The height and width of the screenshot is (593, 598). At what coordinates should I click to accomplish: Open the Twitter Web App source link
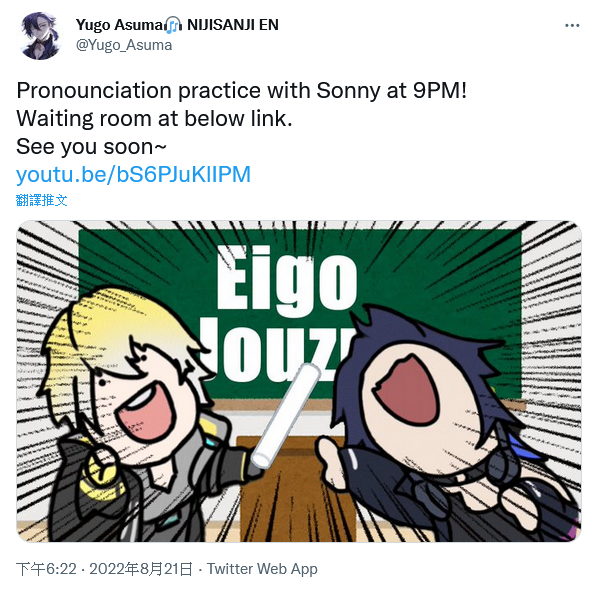click(x=262, y=569)
